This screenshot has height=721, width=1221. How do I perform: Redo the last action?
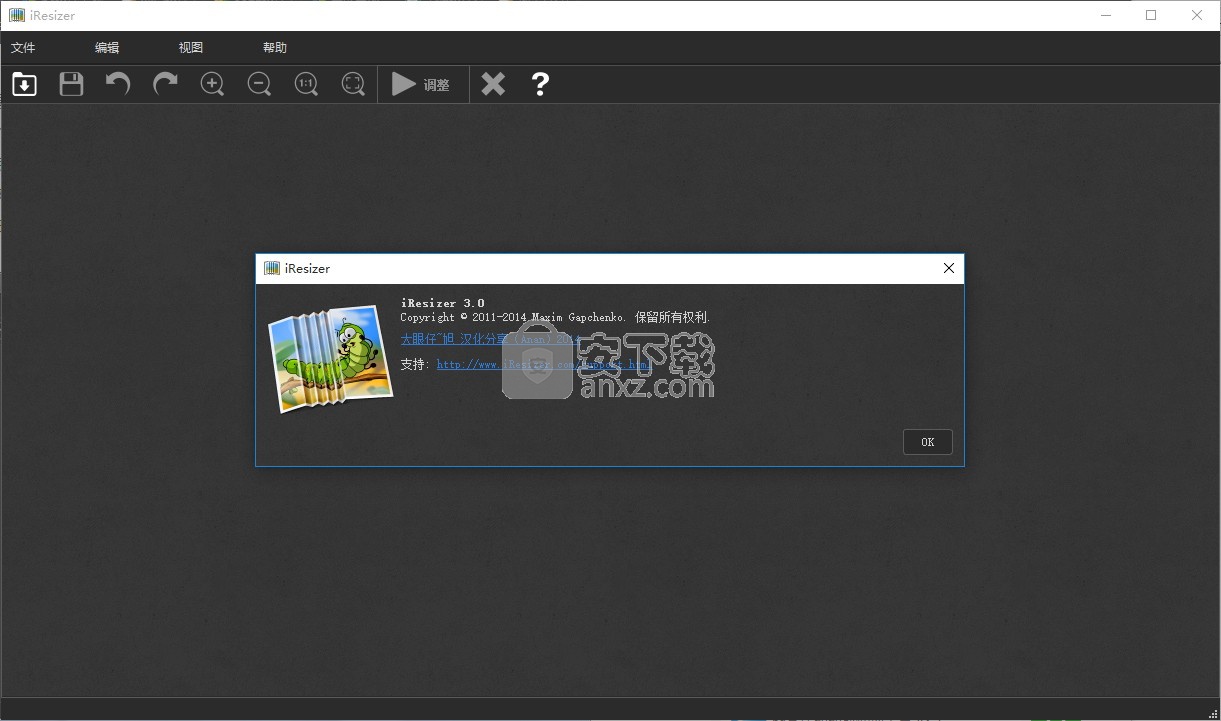[165, 84]
